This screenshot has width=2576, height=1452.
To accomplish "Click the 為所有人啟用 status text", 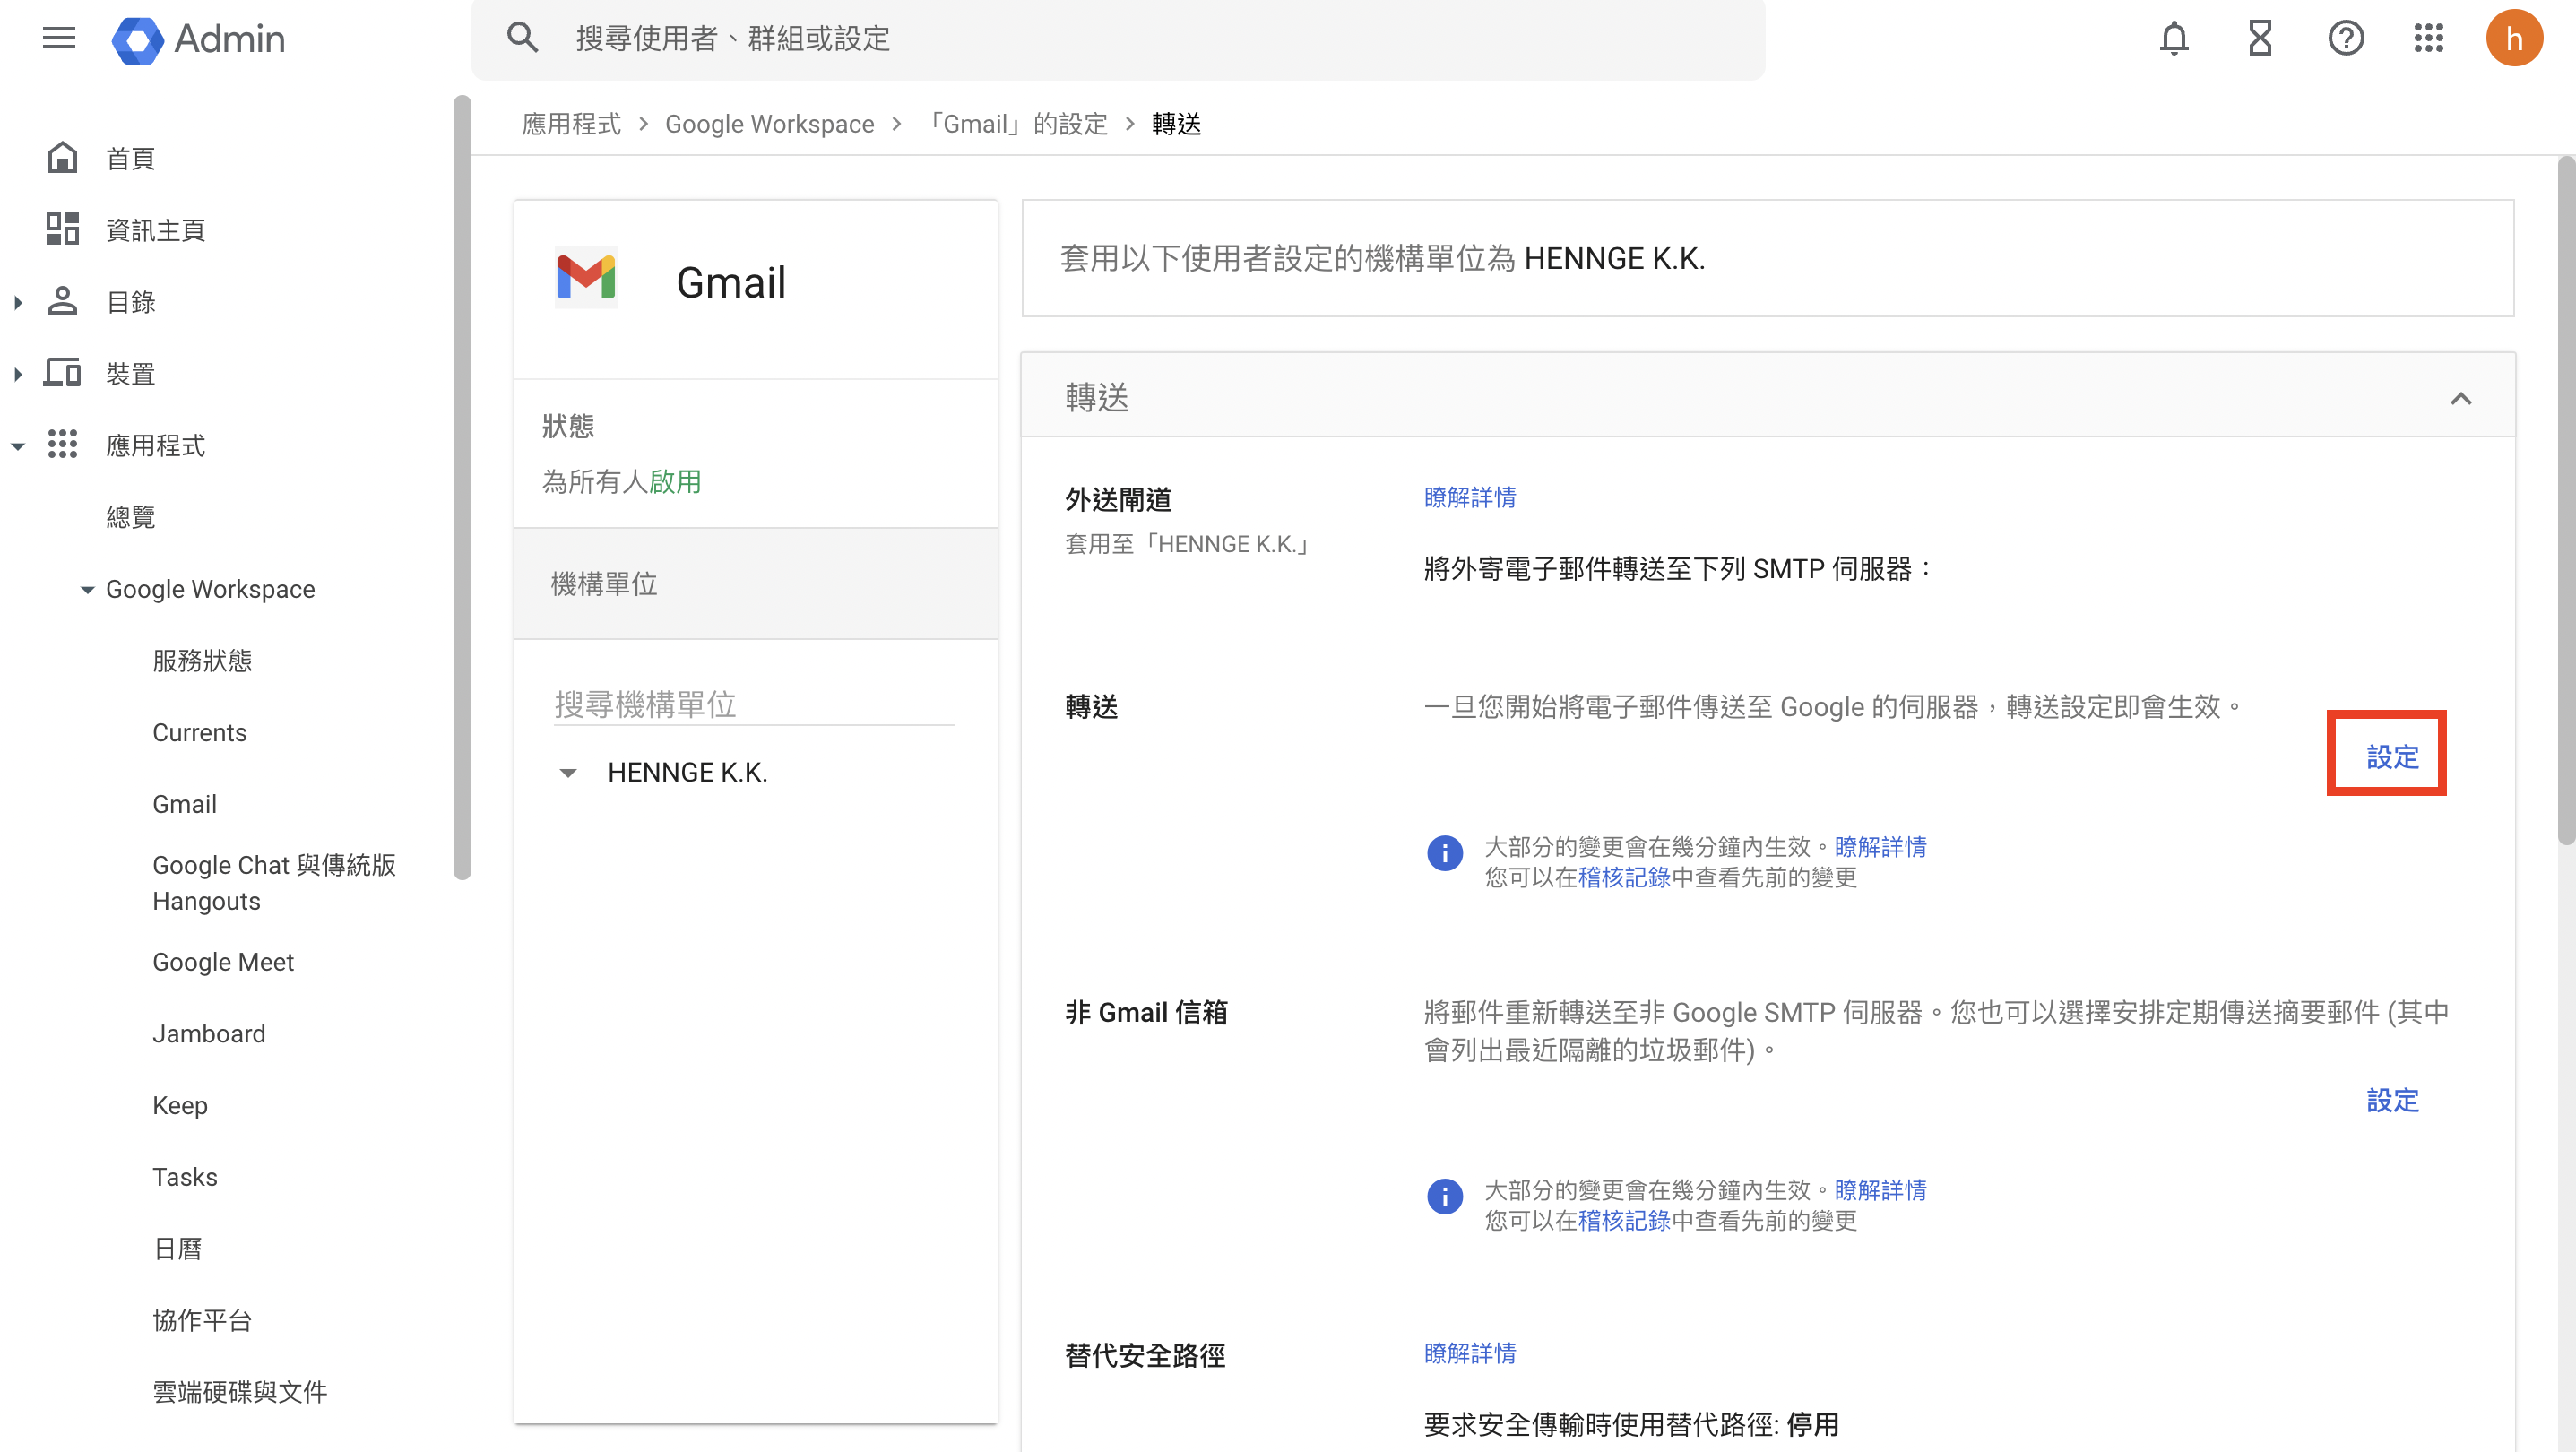I will [621, 482].
